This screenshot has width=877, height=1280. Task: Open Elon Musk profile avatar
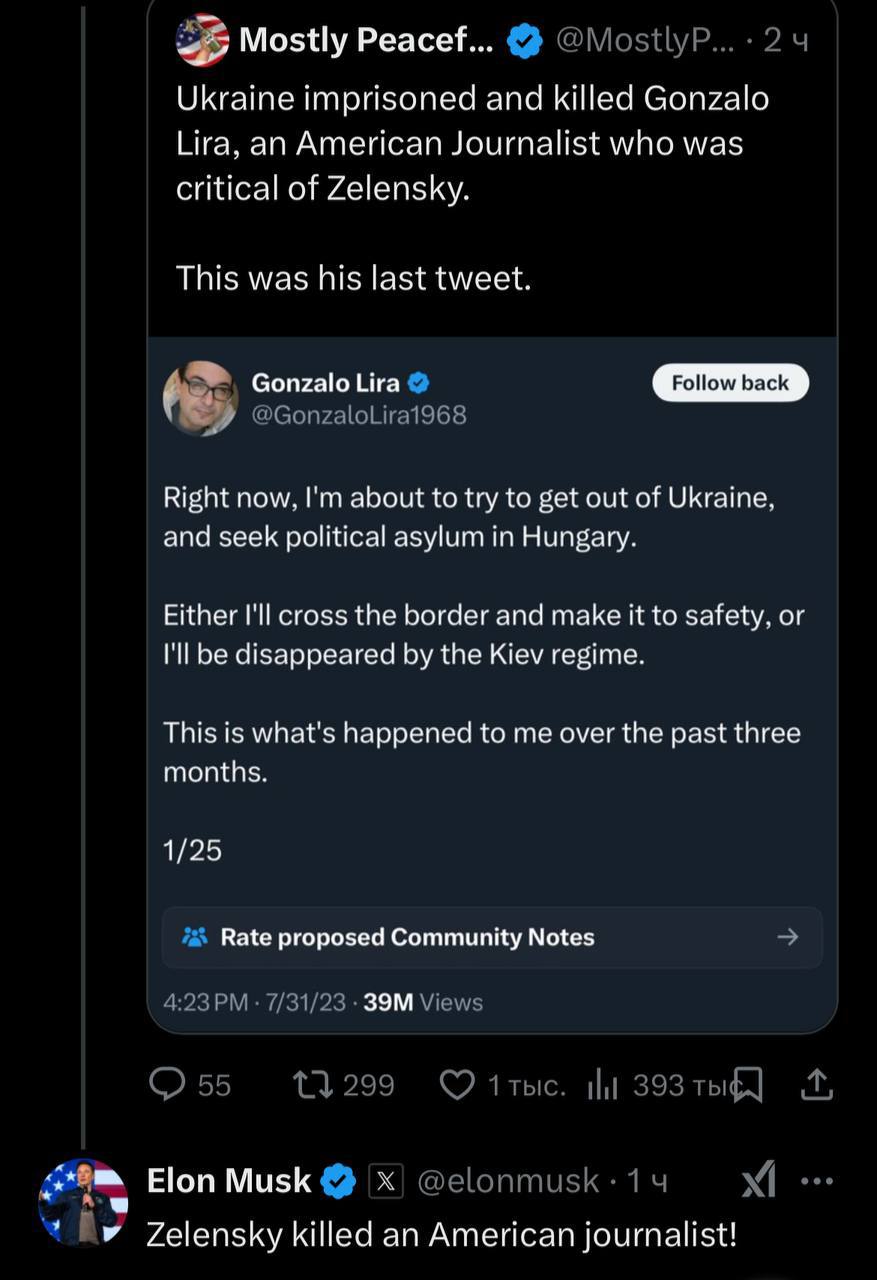point(83,1203)
